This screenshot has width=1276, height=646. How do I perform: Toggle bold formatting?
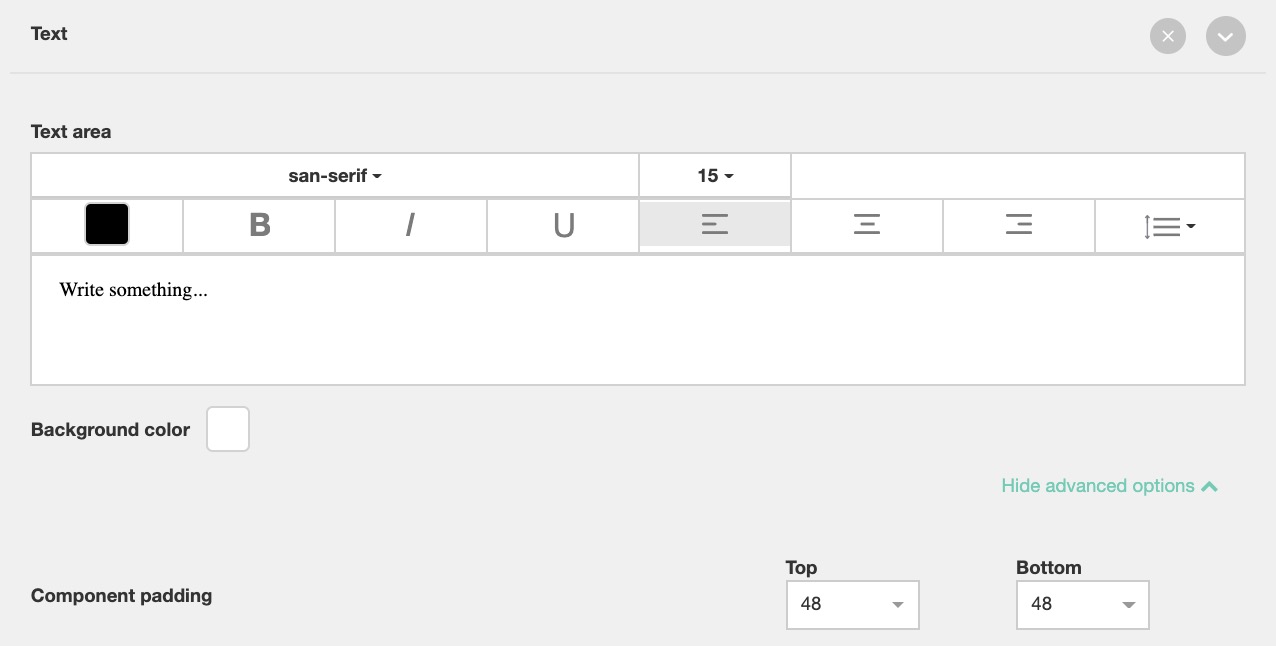(x=259, y=225)
